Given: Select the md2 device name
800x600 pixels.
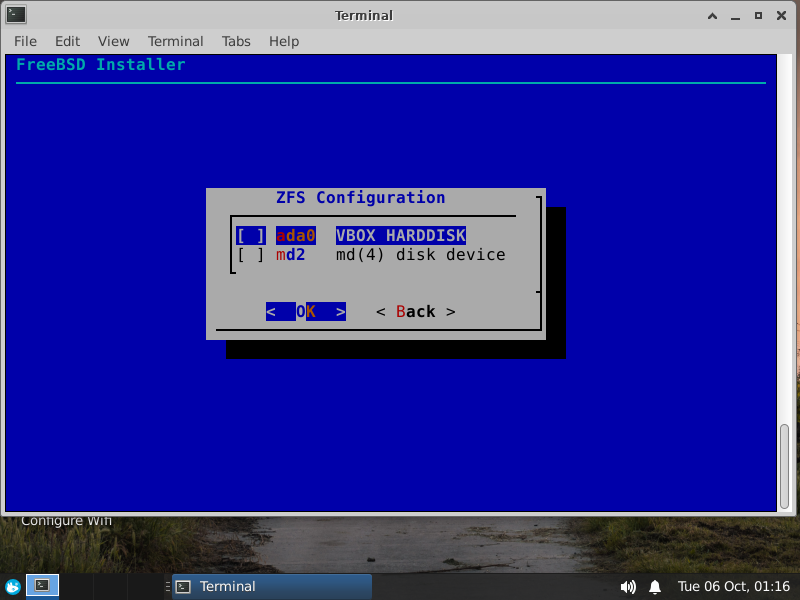Looking at the screenshot, I should [x=290, y=255].
